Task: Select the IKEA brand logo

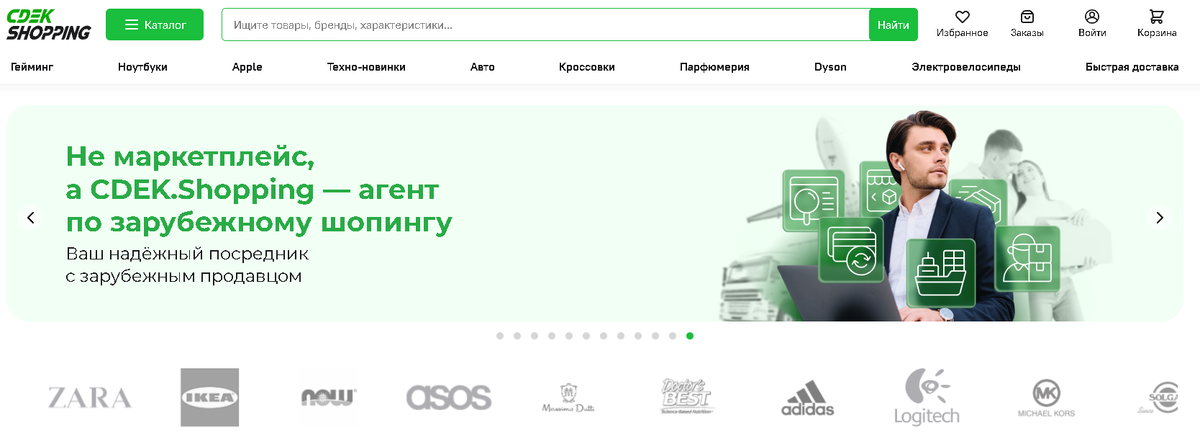Action: point(210,397)
